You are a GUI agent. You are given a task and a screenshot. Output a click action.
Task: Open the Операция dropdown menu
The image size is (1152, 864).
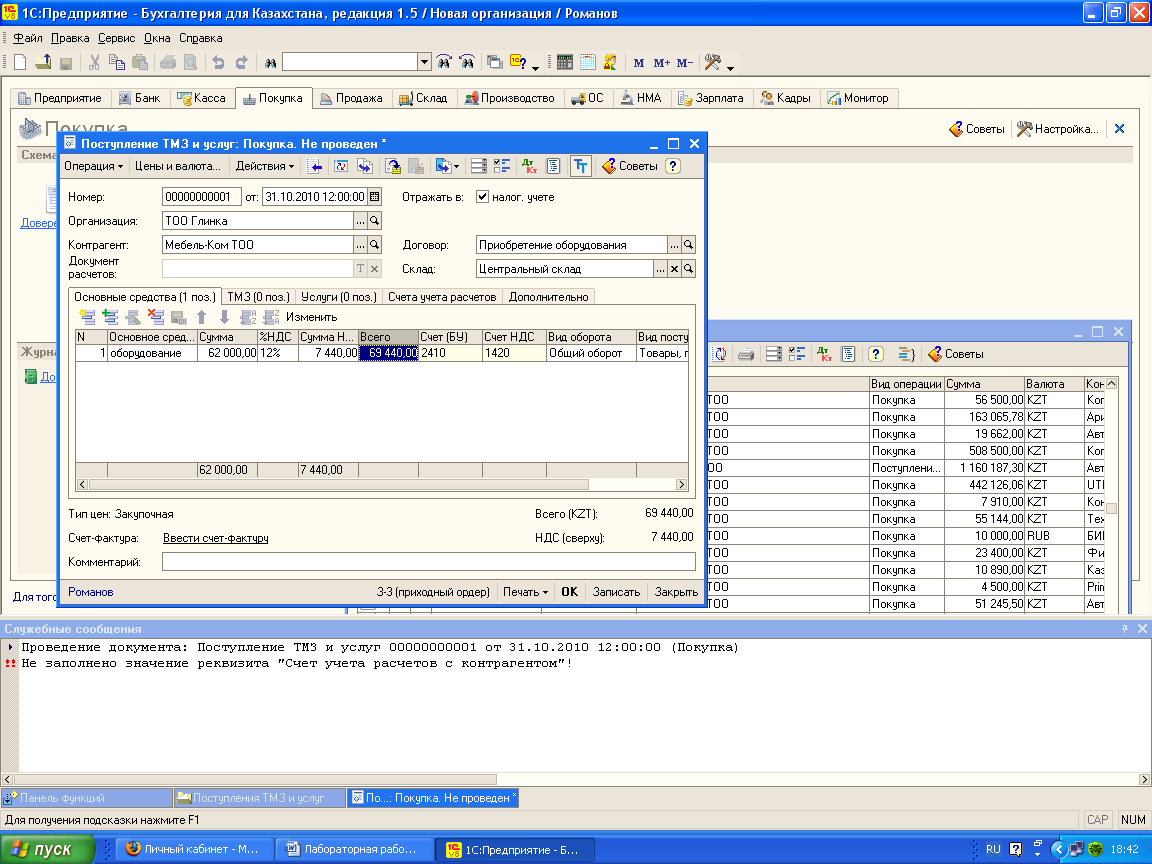93,166
